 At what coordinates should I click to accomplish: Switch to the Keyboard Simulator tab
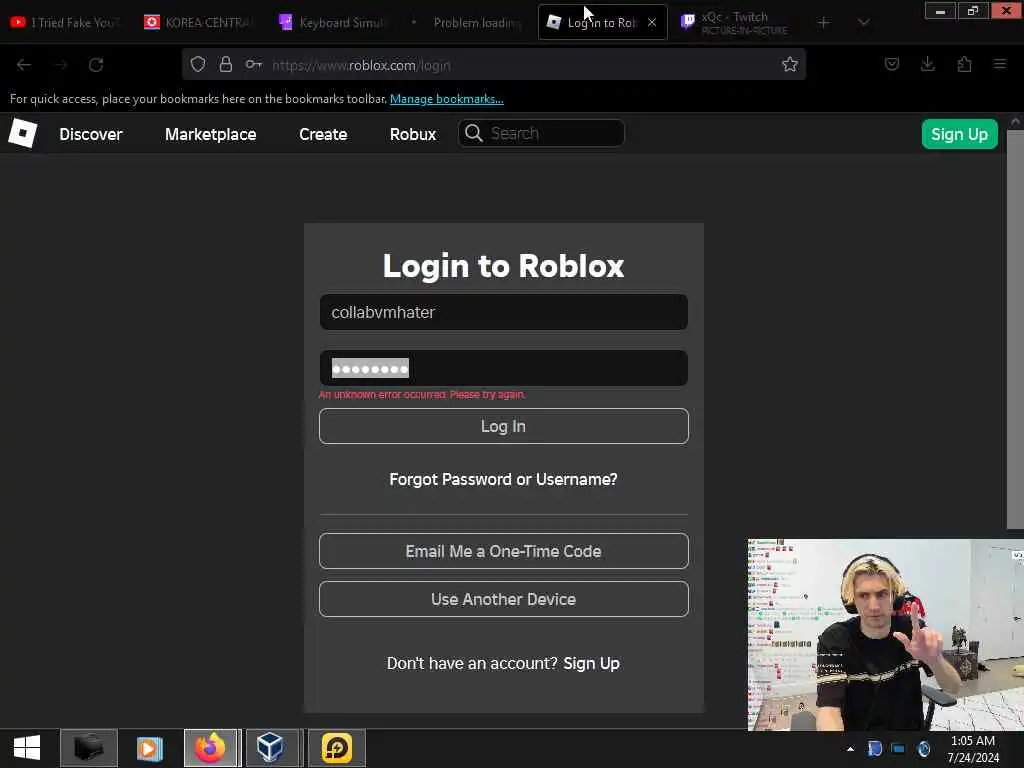(333, 22)
